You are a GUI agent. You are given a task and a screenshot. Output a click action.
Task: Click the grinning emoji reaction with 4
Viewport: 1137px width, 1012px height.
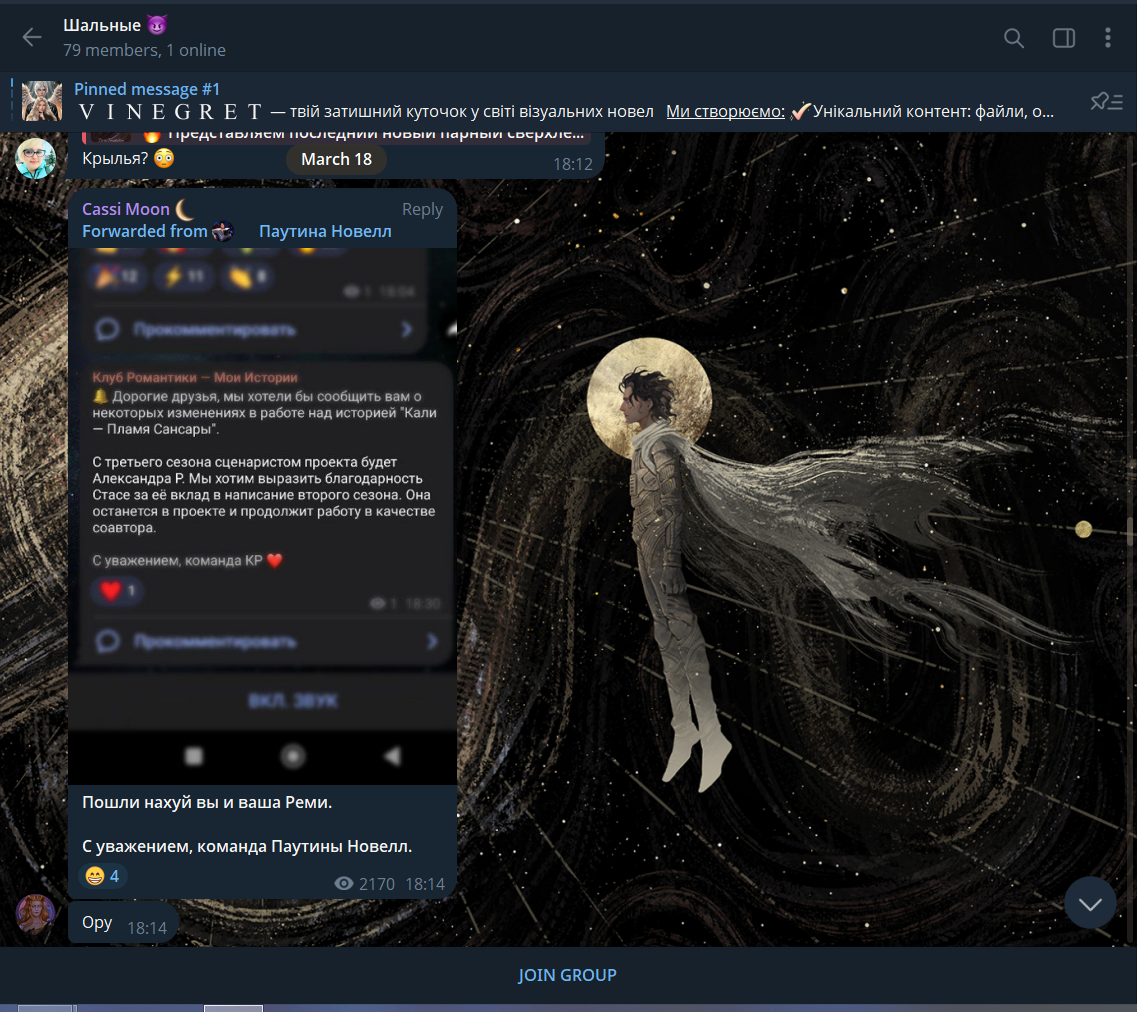[x=102, y=876]
